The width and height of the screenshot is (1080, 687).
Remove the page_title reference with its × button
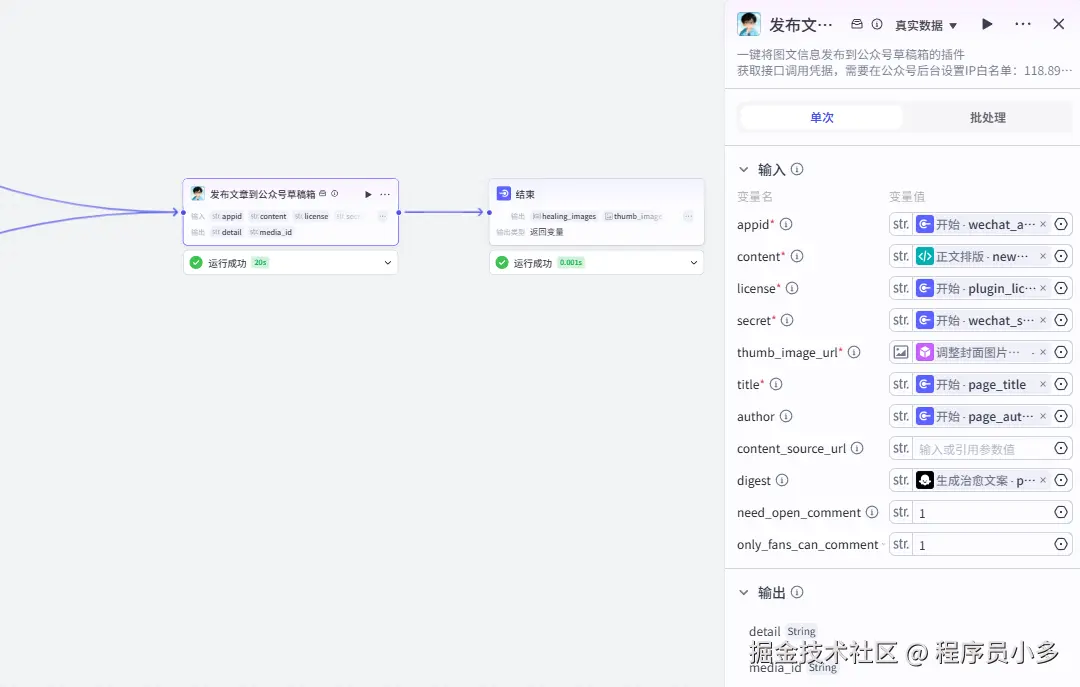pyautogui.click(x=1042, y=384)
